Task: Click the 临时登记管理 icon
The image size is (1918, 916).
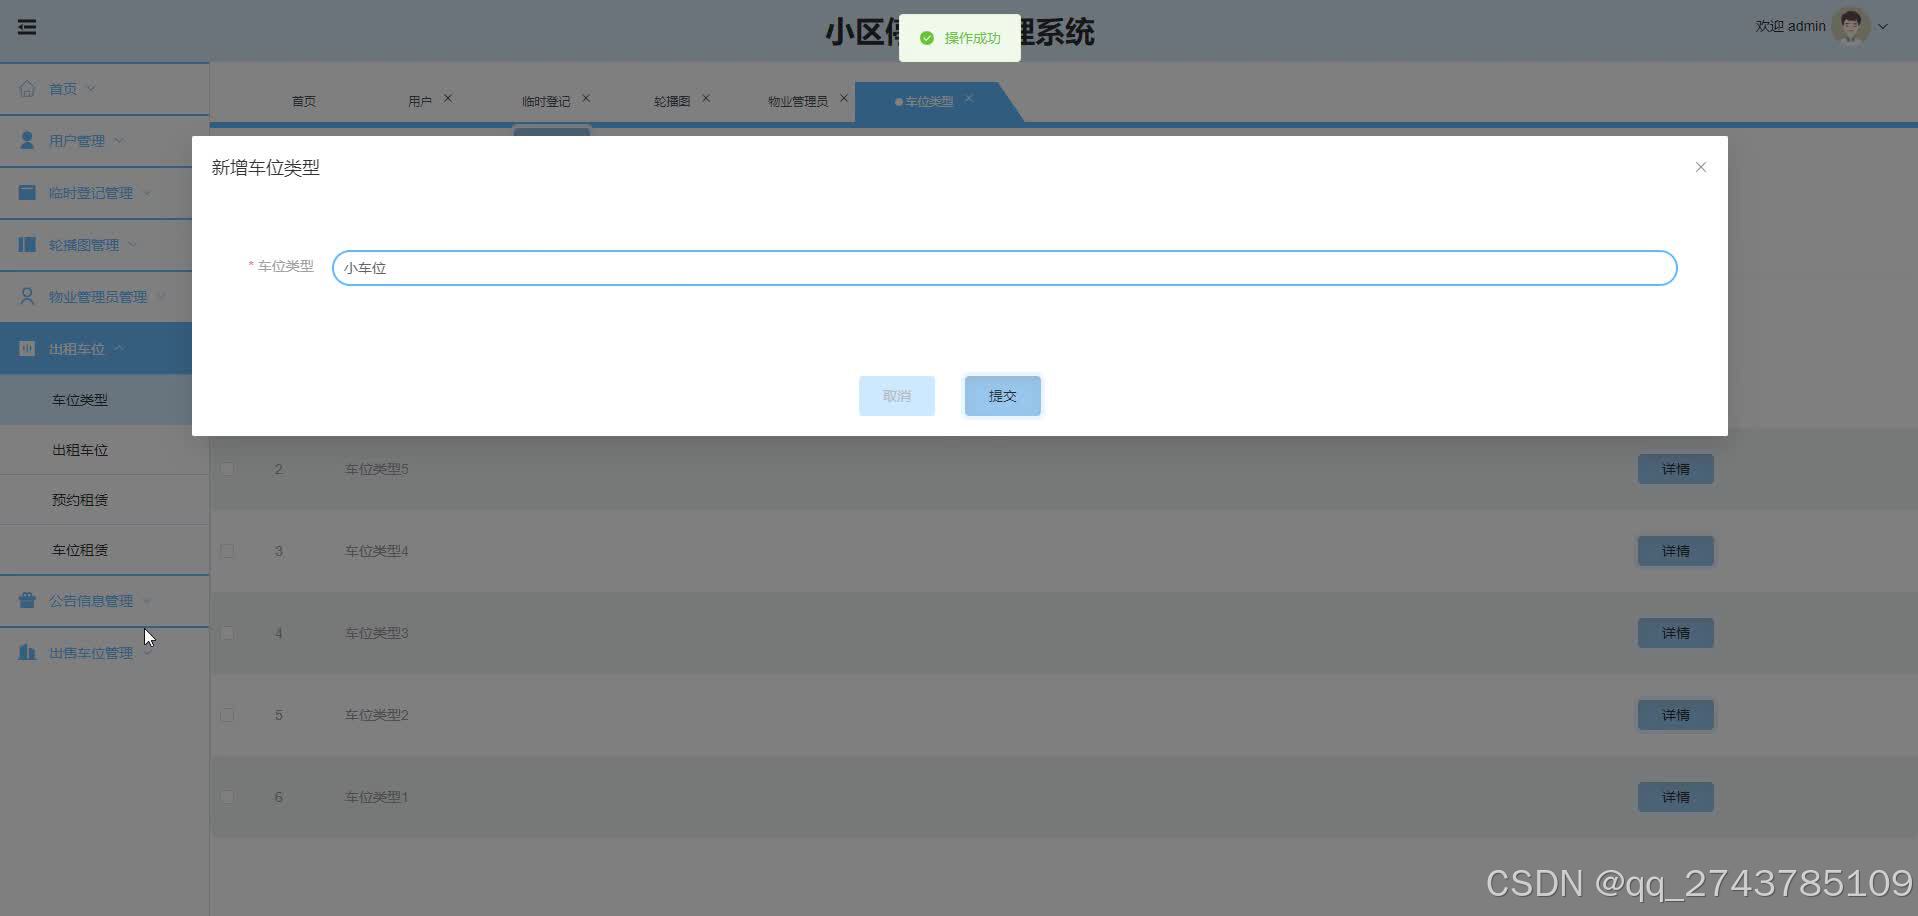Action: pos(27,192)
